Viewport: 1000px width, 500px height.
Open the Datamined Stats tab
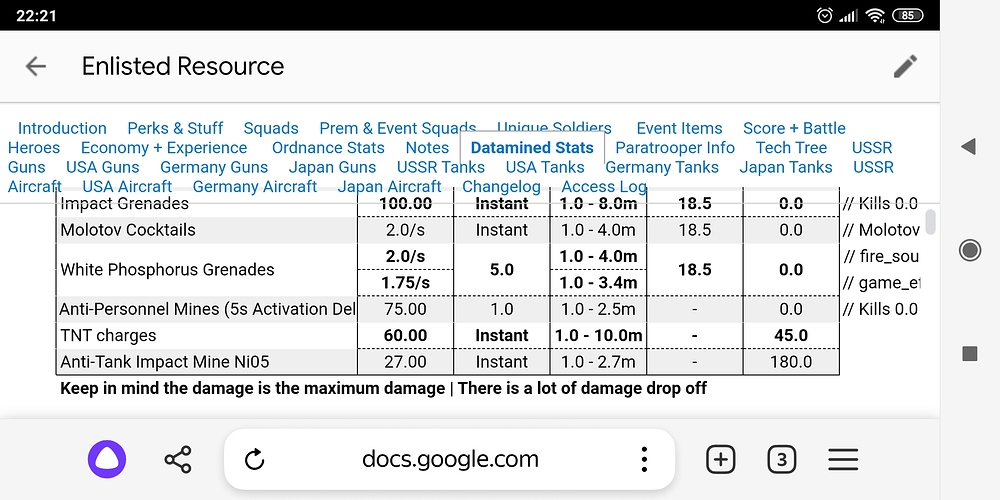(532, 147)
